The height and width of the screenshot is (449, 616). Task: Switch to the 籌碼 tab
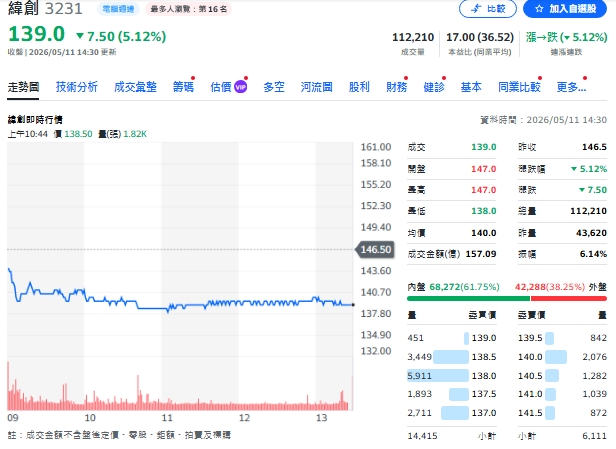[x=183, y=87]
